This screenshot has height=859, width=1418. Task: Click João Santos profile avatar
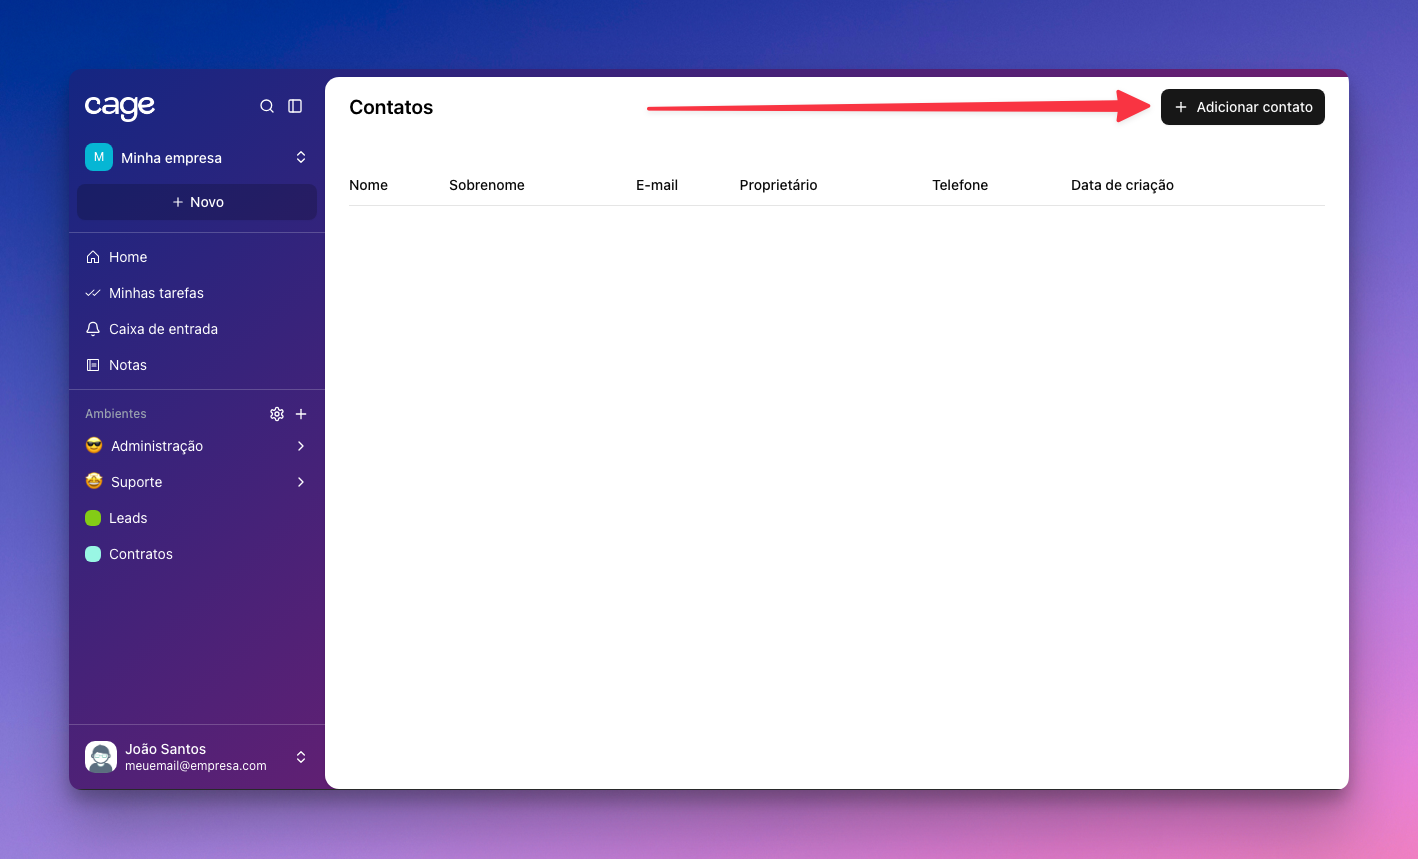(101, 757)
